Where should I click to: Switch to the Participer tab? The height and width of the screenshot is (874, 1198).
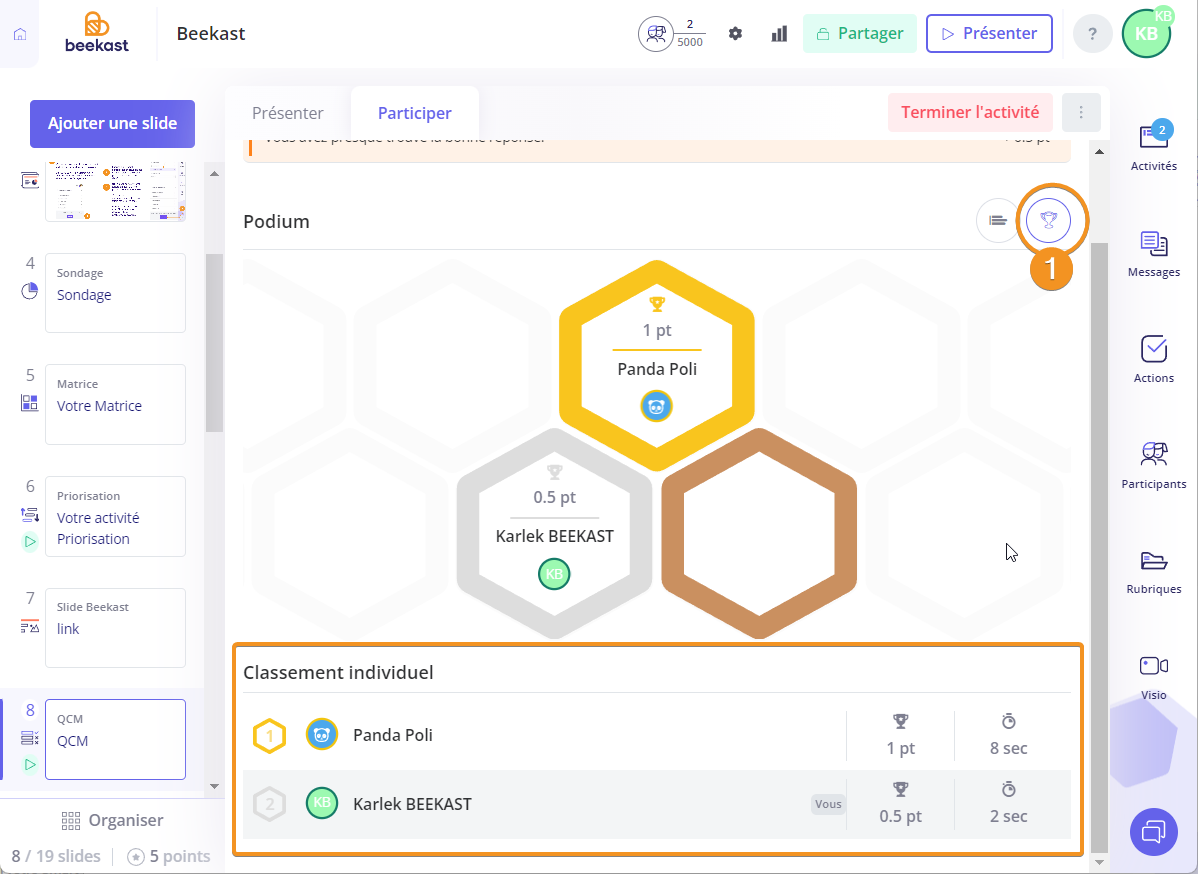pos(414,113)
